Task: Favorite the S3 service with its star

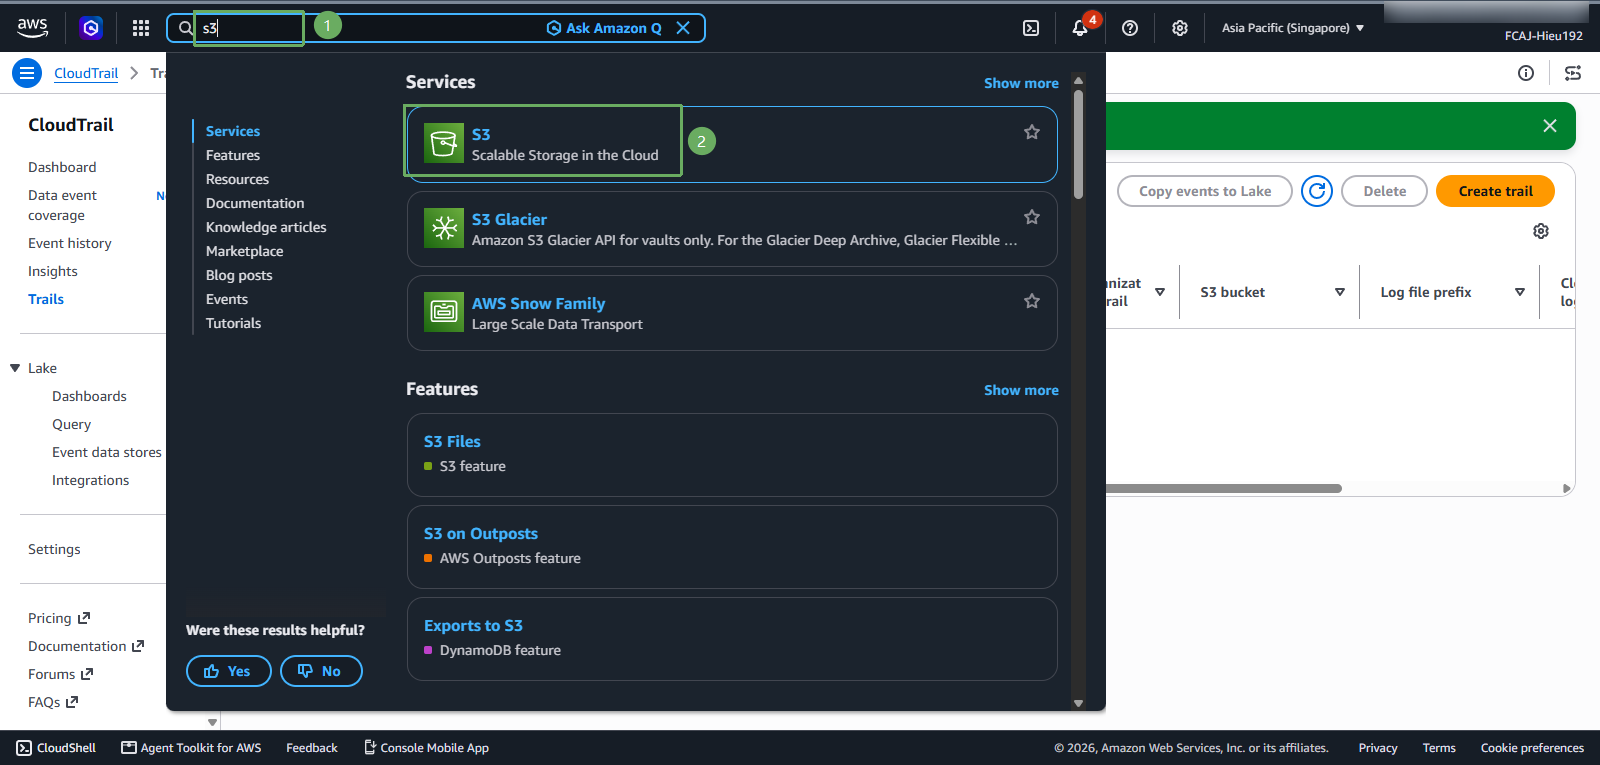Action: coord(1032,132)
